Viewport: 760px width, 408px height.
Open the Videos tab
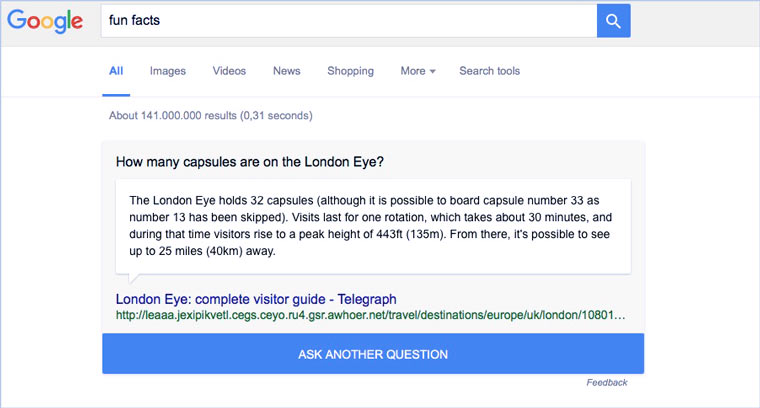(x=229, y=71)
